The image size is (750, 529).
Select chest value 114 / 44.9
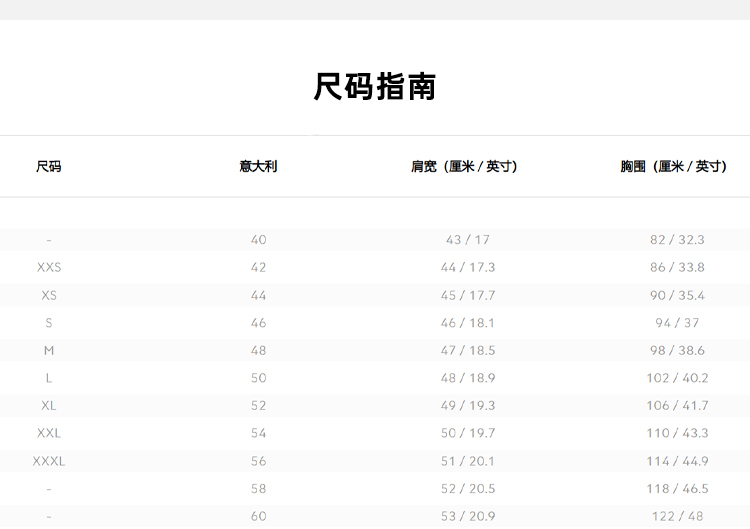point(677,462)
